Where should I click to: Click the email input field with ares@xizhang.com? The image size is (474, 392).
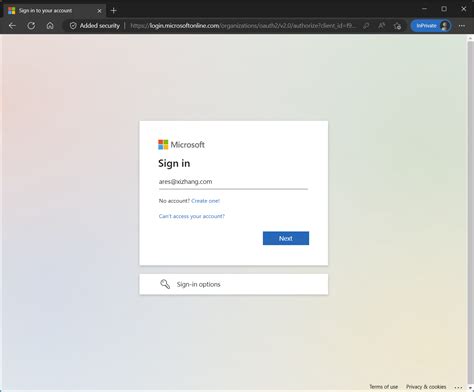(x=233, y=182)
